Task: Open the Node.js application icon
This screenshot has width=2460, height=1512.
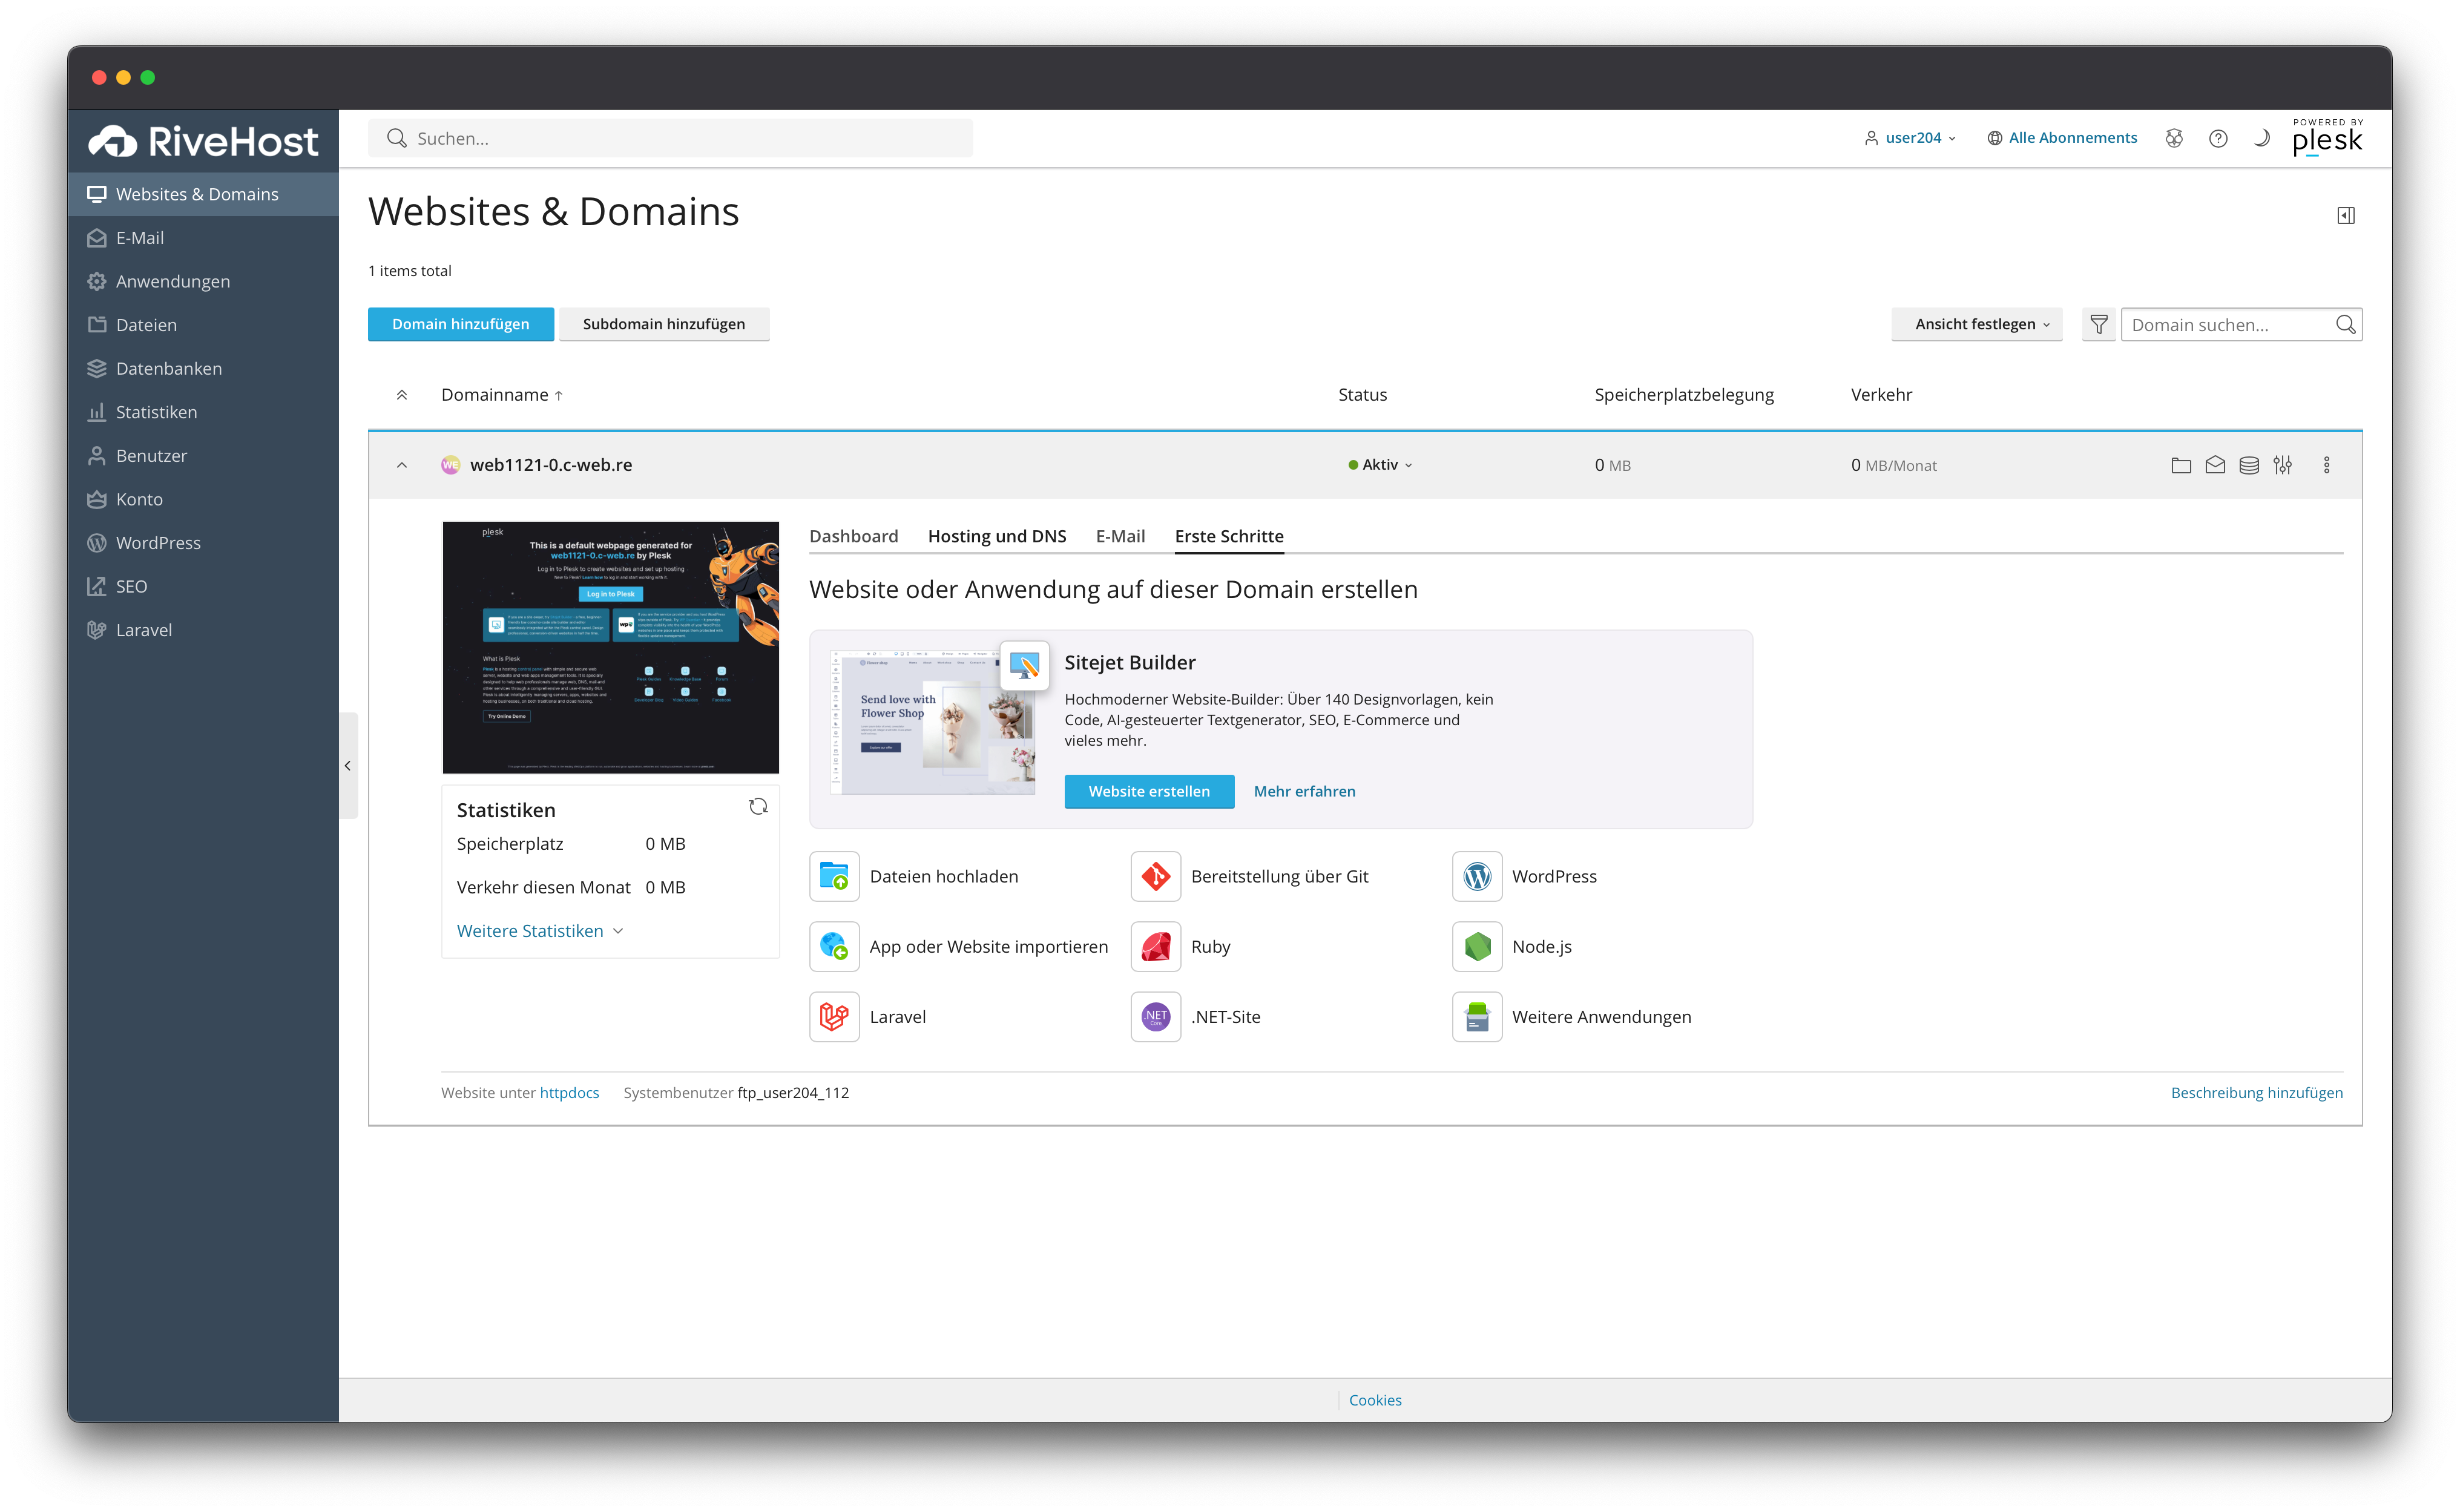Action: point(1476,946)
